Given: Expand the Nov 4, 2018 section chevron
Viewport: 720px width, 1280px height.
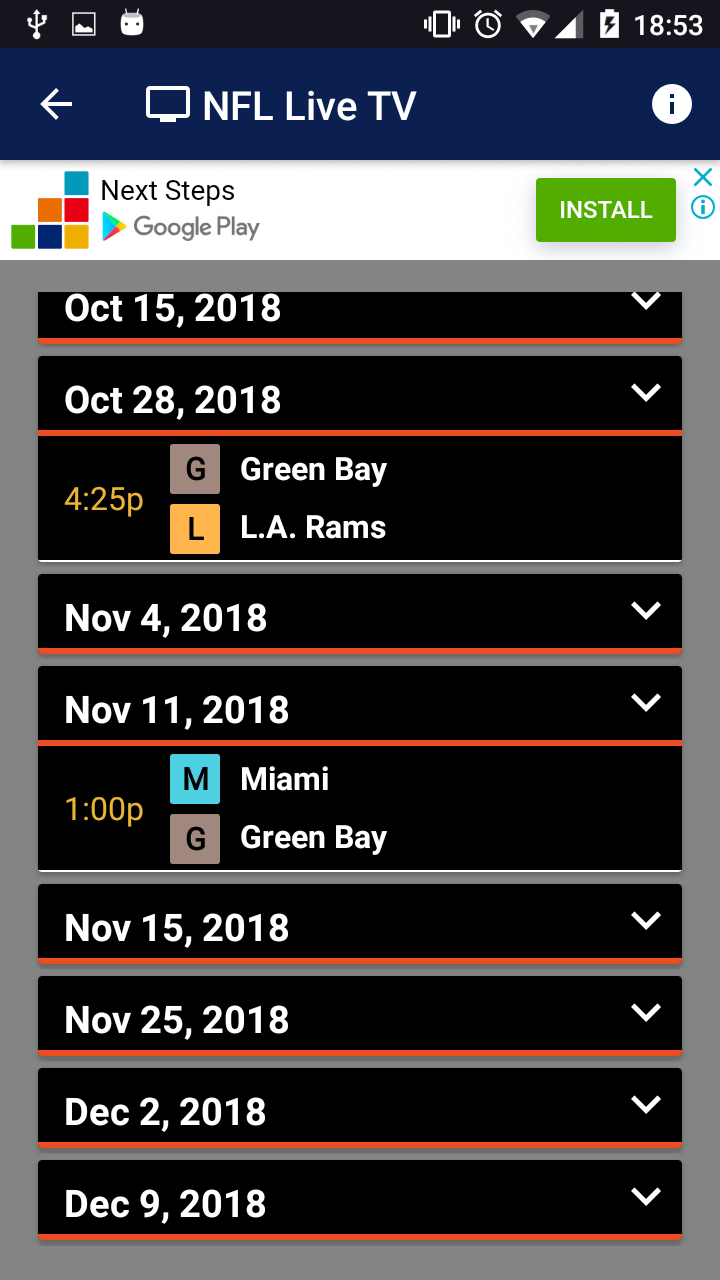Looking at the screenshot, I should click(646, 611).
